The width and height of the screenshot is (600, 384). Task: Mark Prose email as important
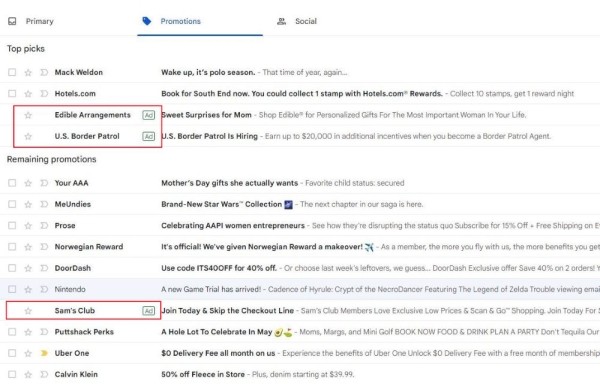coord(44,226)
